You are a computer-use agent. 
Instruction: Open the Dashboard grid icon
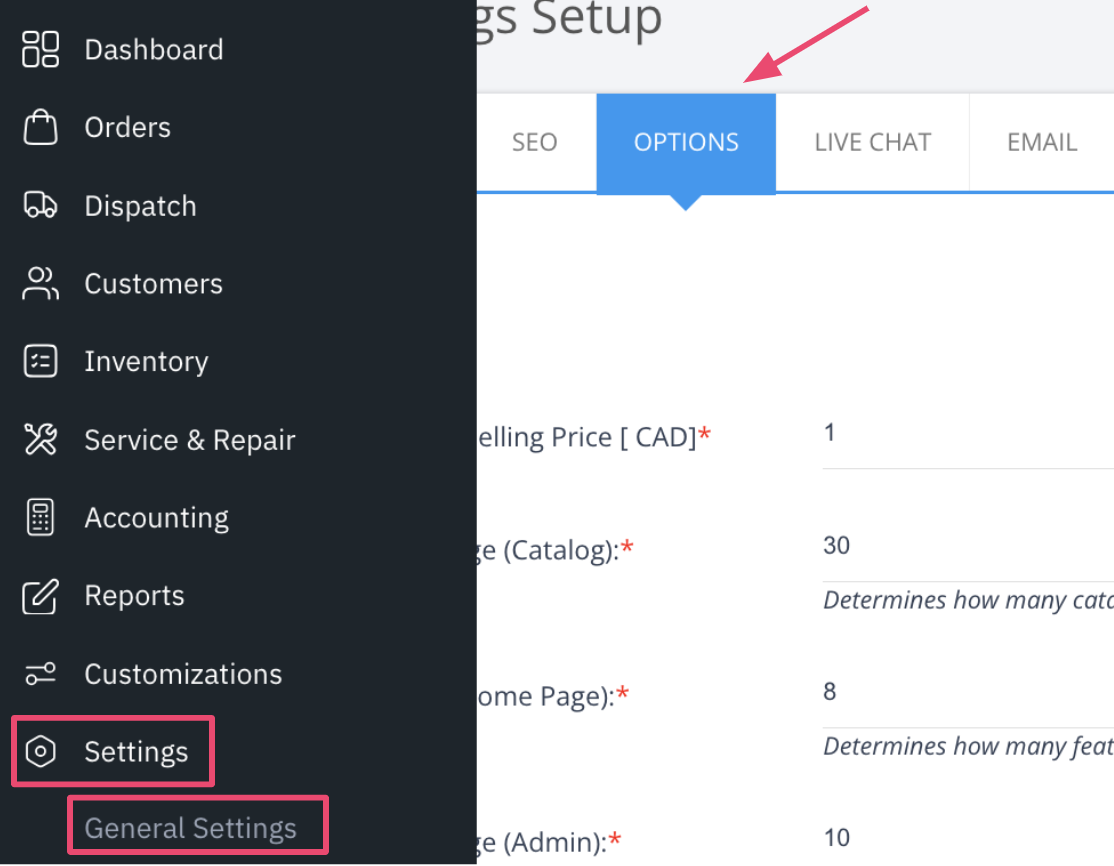tap(40, 49)
